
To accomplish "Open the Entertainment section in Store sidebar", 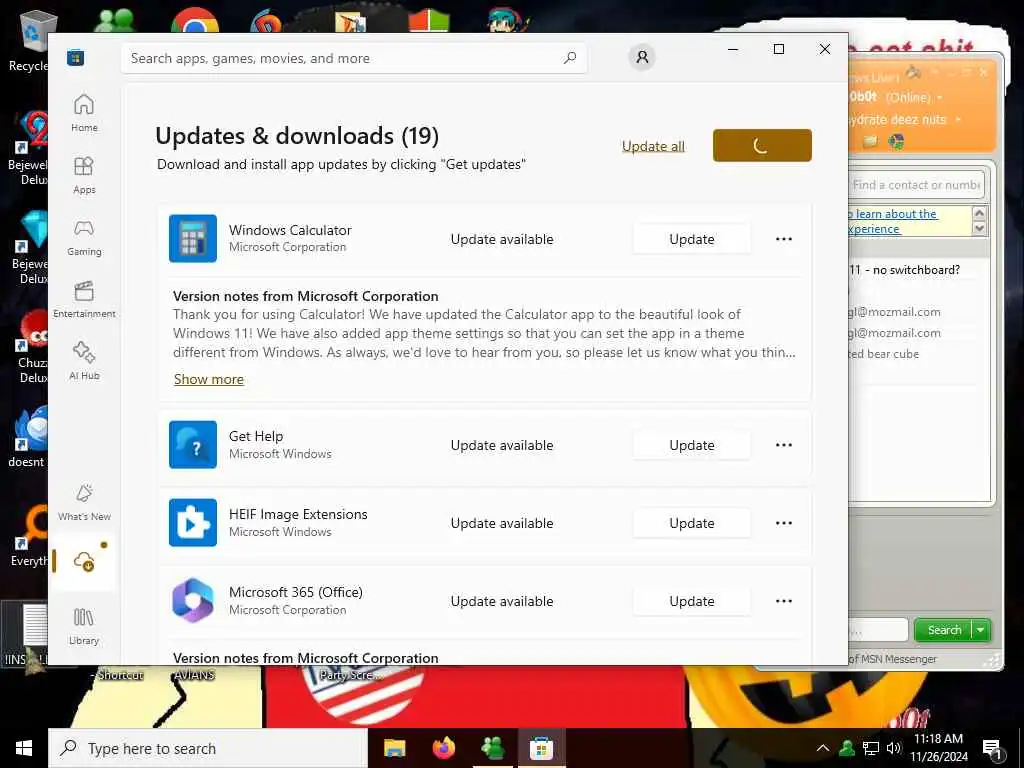I will pos(84,299).
